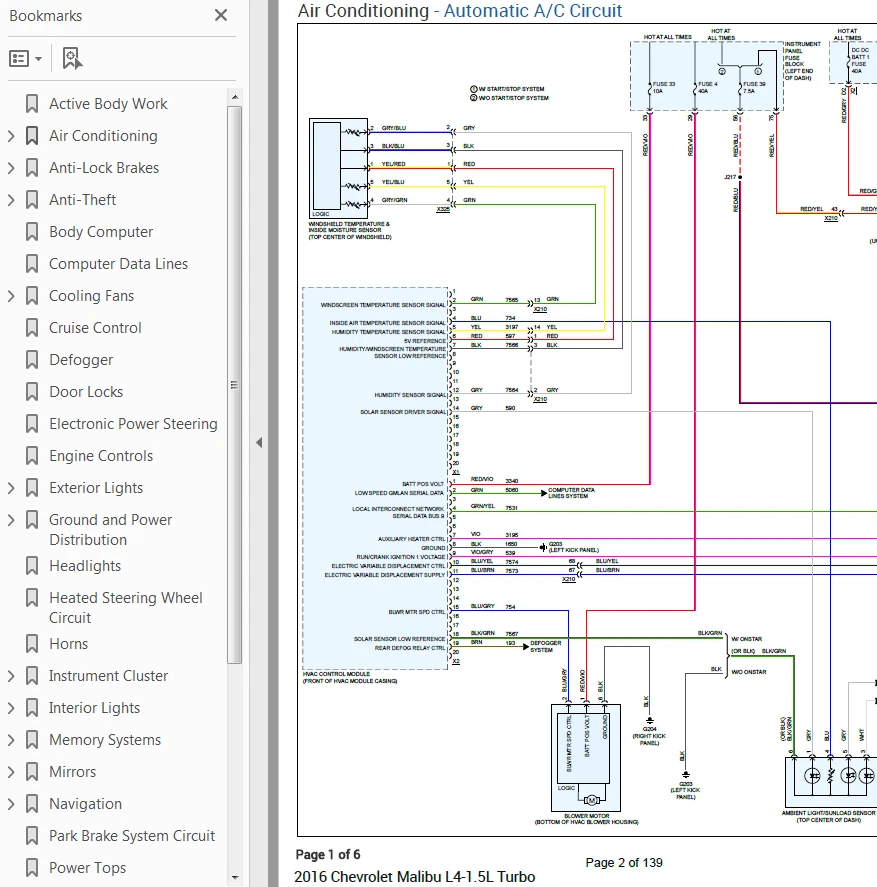Viewport: 877px width, 887px height.
Task: Collapse the sidebar with the arrow handle
Action: pos(259,443)
